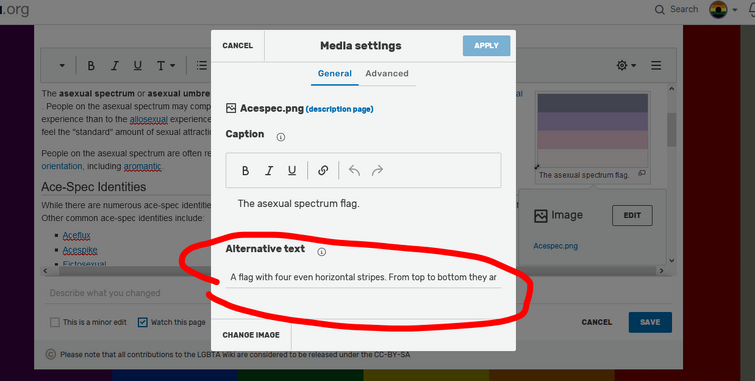The height and width of the screenshot is (381, 755).
Task: Undo the last caption edit
Action: tap(354, 171)
